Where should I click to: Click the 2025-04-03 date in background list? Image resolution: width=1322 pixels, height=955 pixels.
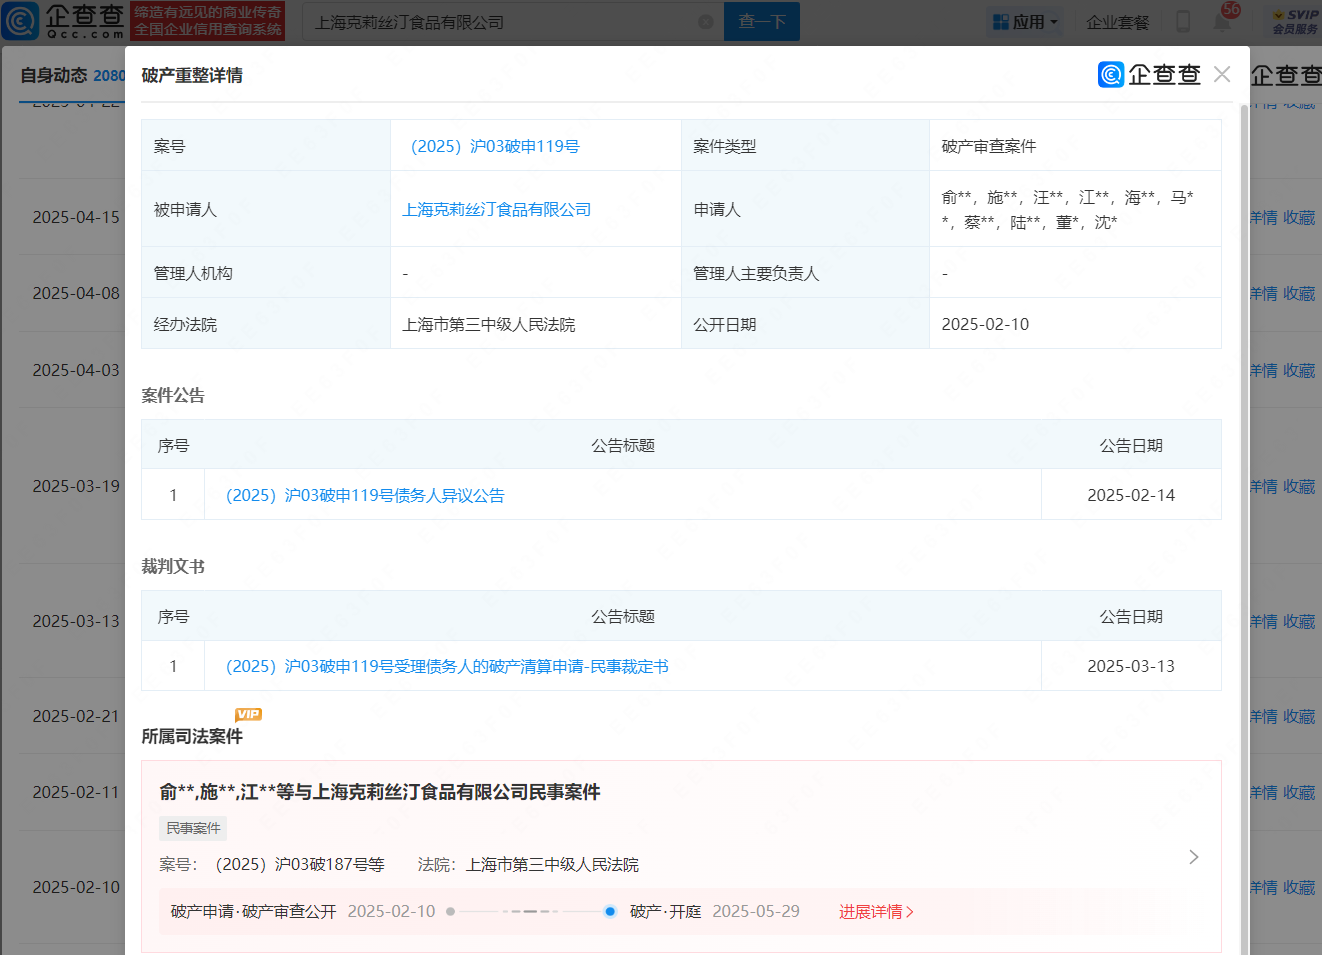click(x=76, y=370)
